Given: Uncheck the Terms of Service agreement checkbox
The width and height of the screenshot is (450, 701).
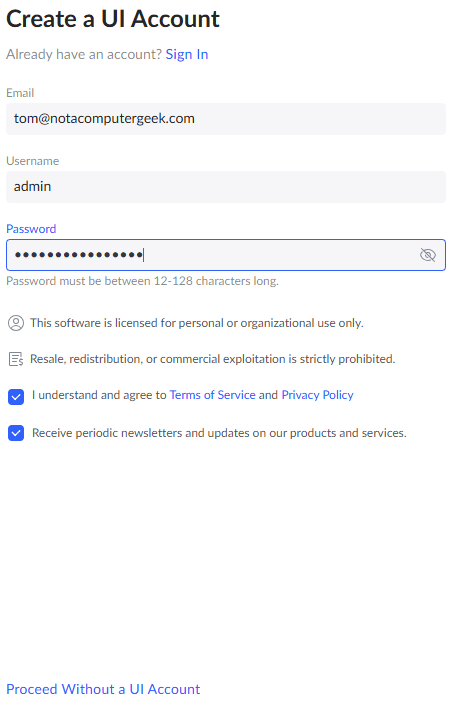Looking at the screenshot, I should (x=16, y=397).
